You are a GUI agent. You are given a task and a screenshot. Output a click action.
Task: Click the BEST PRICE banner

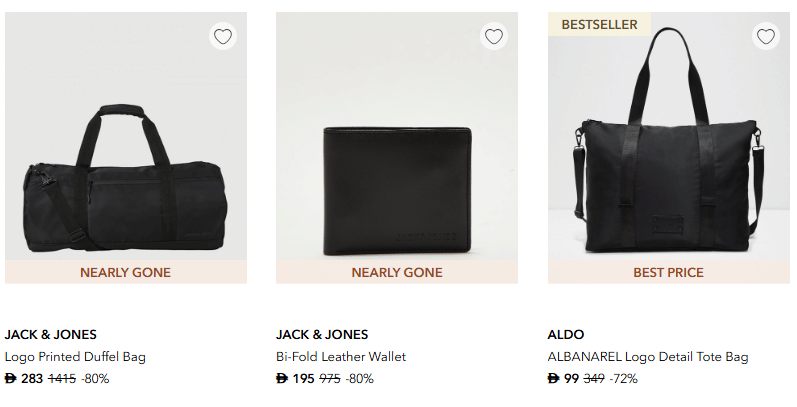[668, 272]
